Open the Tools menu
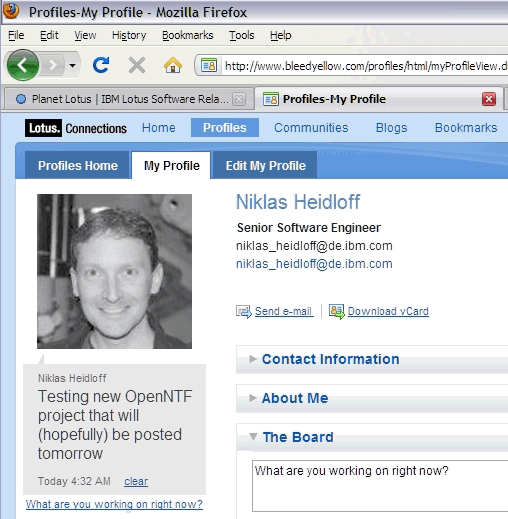 [241, 35]
